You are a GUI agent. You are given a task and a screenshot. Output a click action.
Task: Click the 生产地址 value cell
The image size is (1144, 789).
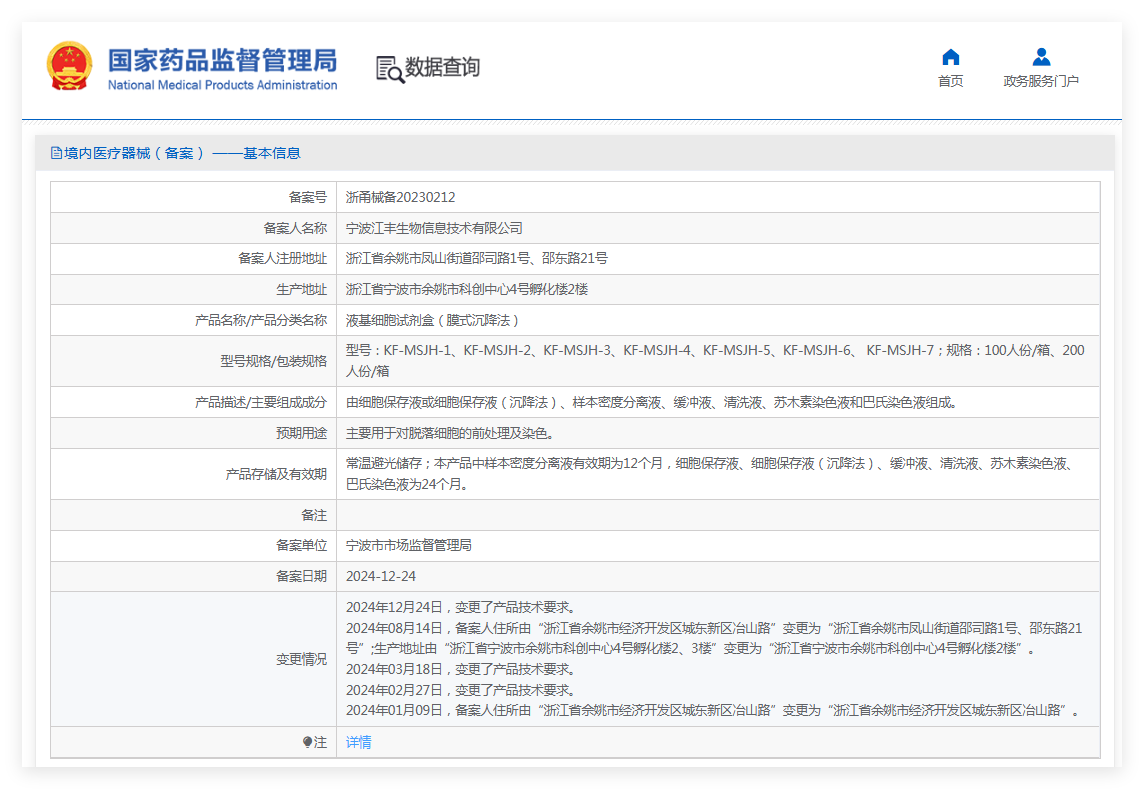pos(718,290)
